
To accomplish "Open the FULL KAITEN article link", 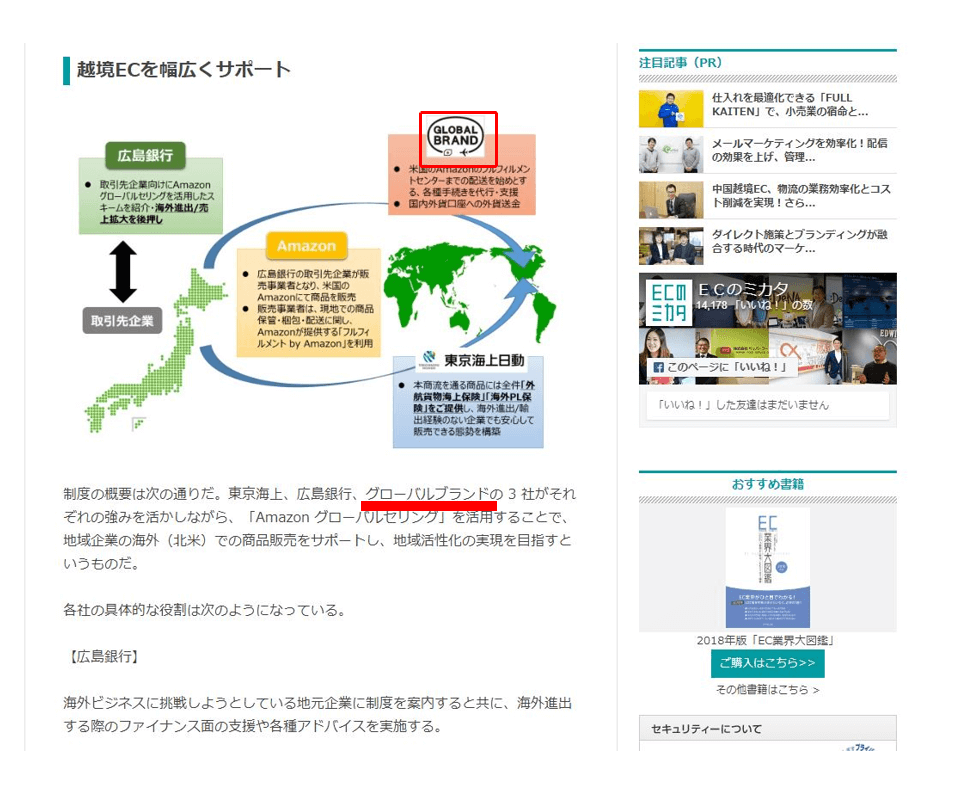I will coord(790,105).
